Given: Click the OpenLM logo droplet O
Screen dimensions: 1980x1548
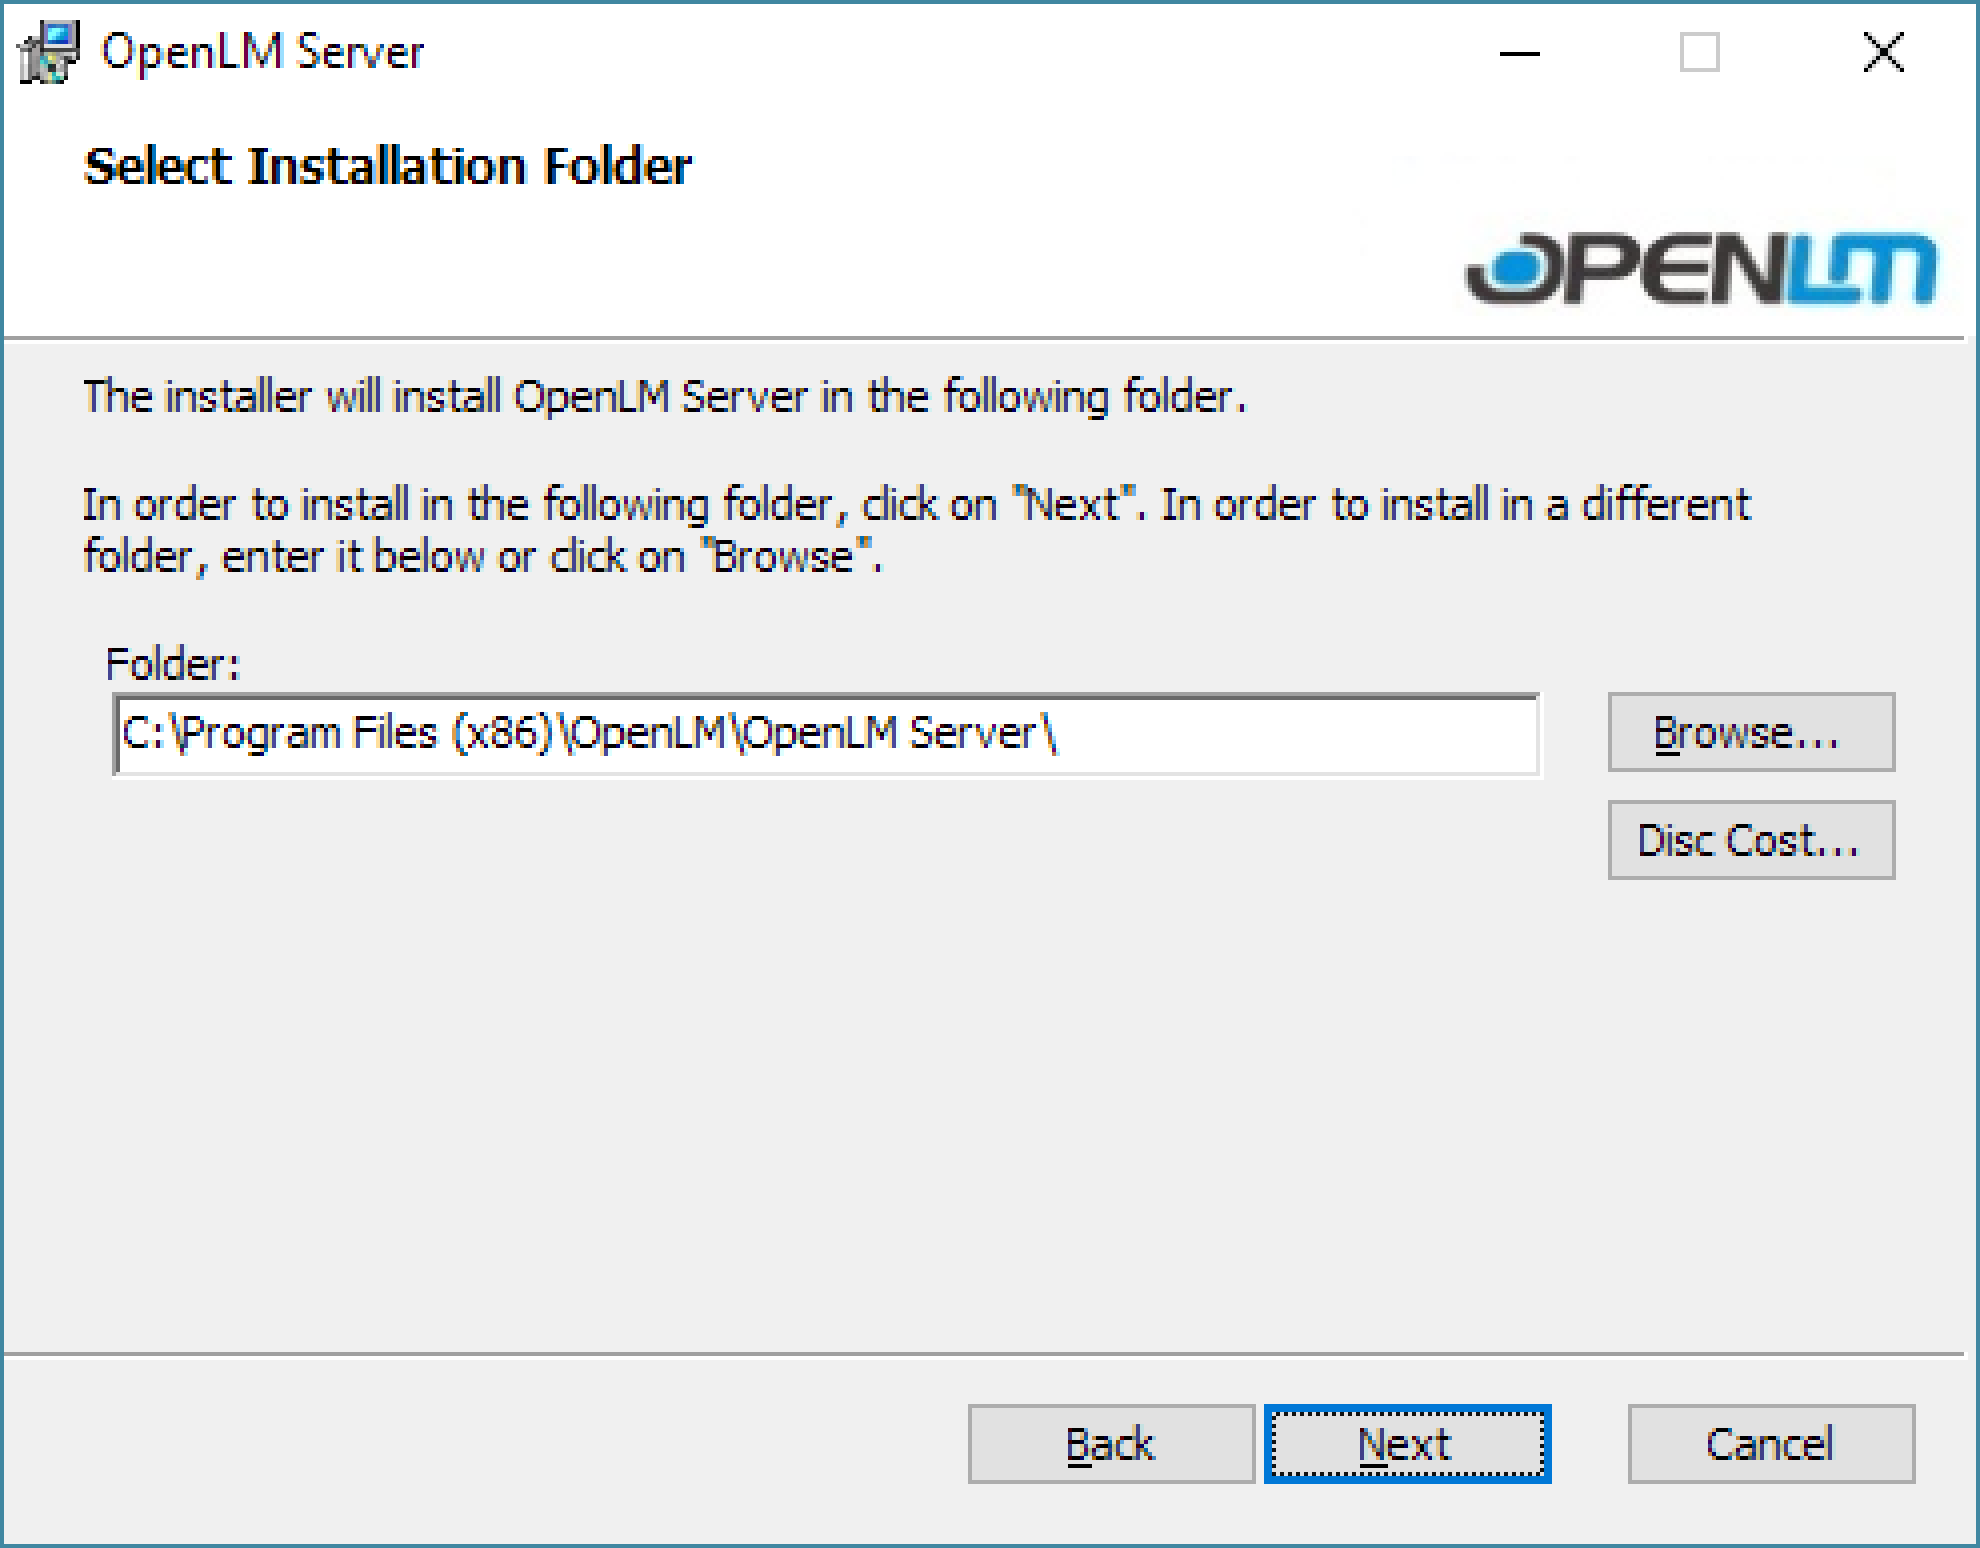Looking at the screenshot, I should pyautogui.click(x=1512, y=267).
